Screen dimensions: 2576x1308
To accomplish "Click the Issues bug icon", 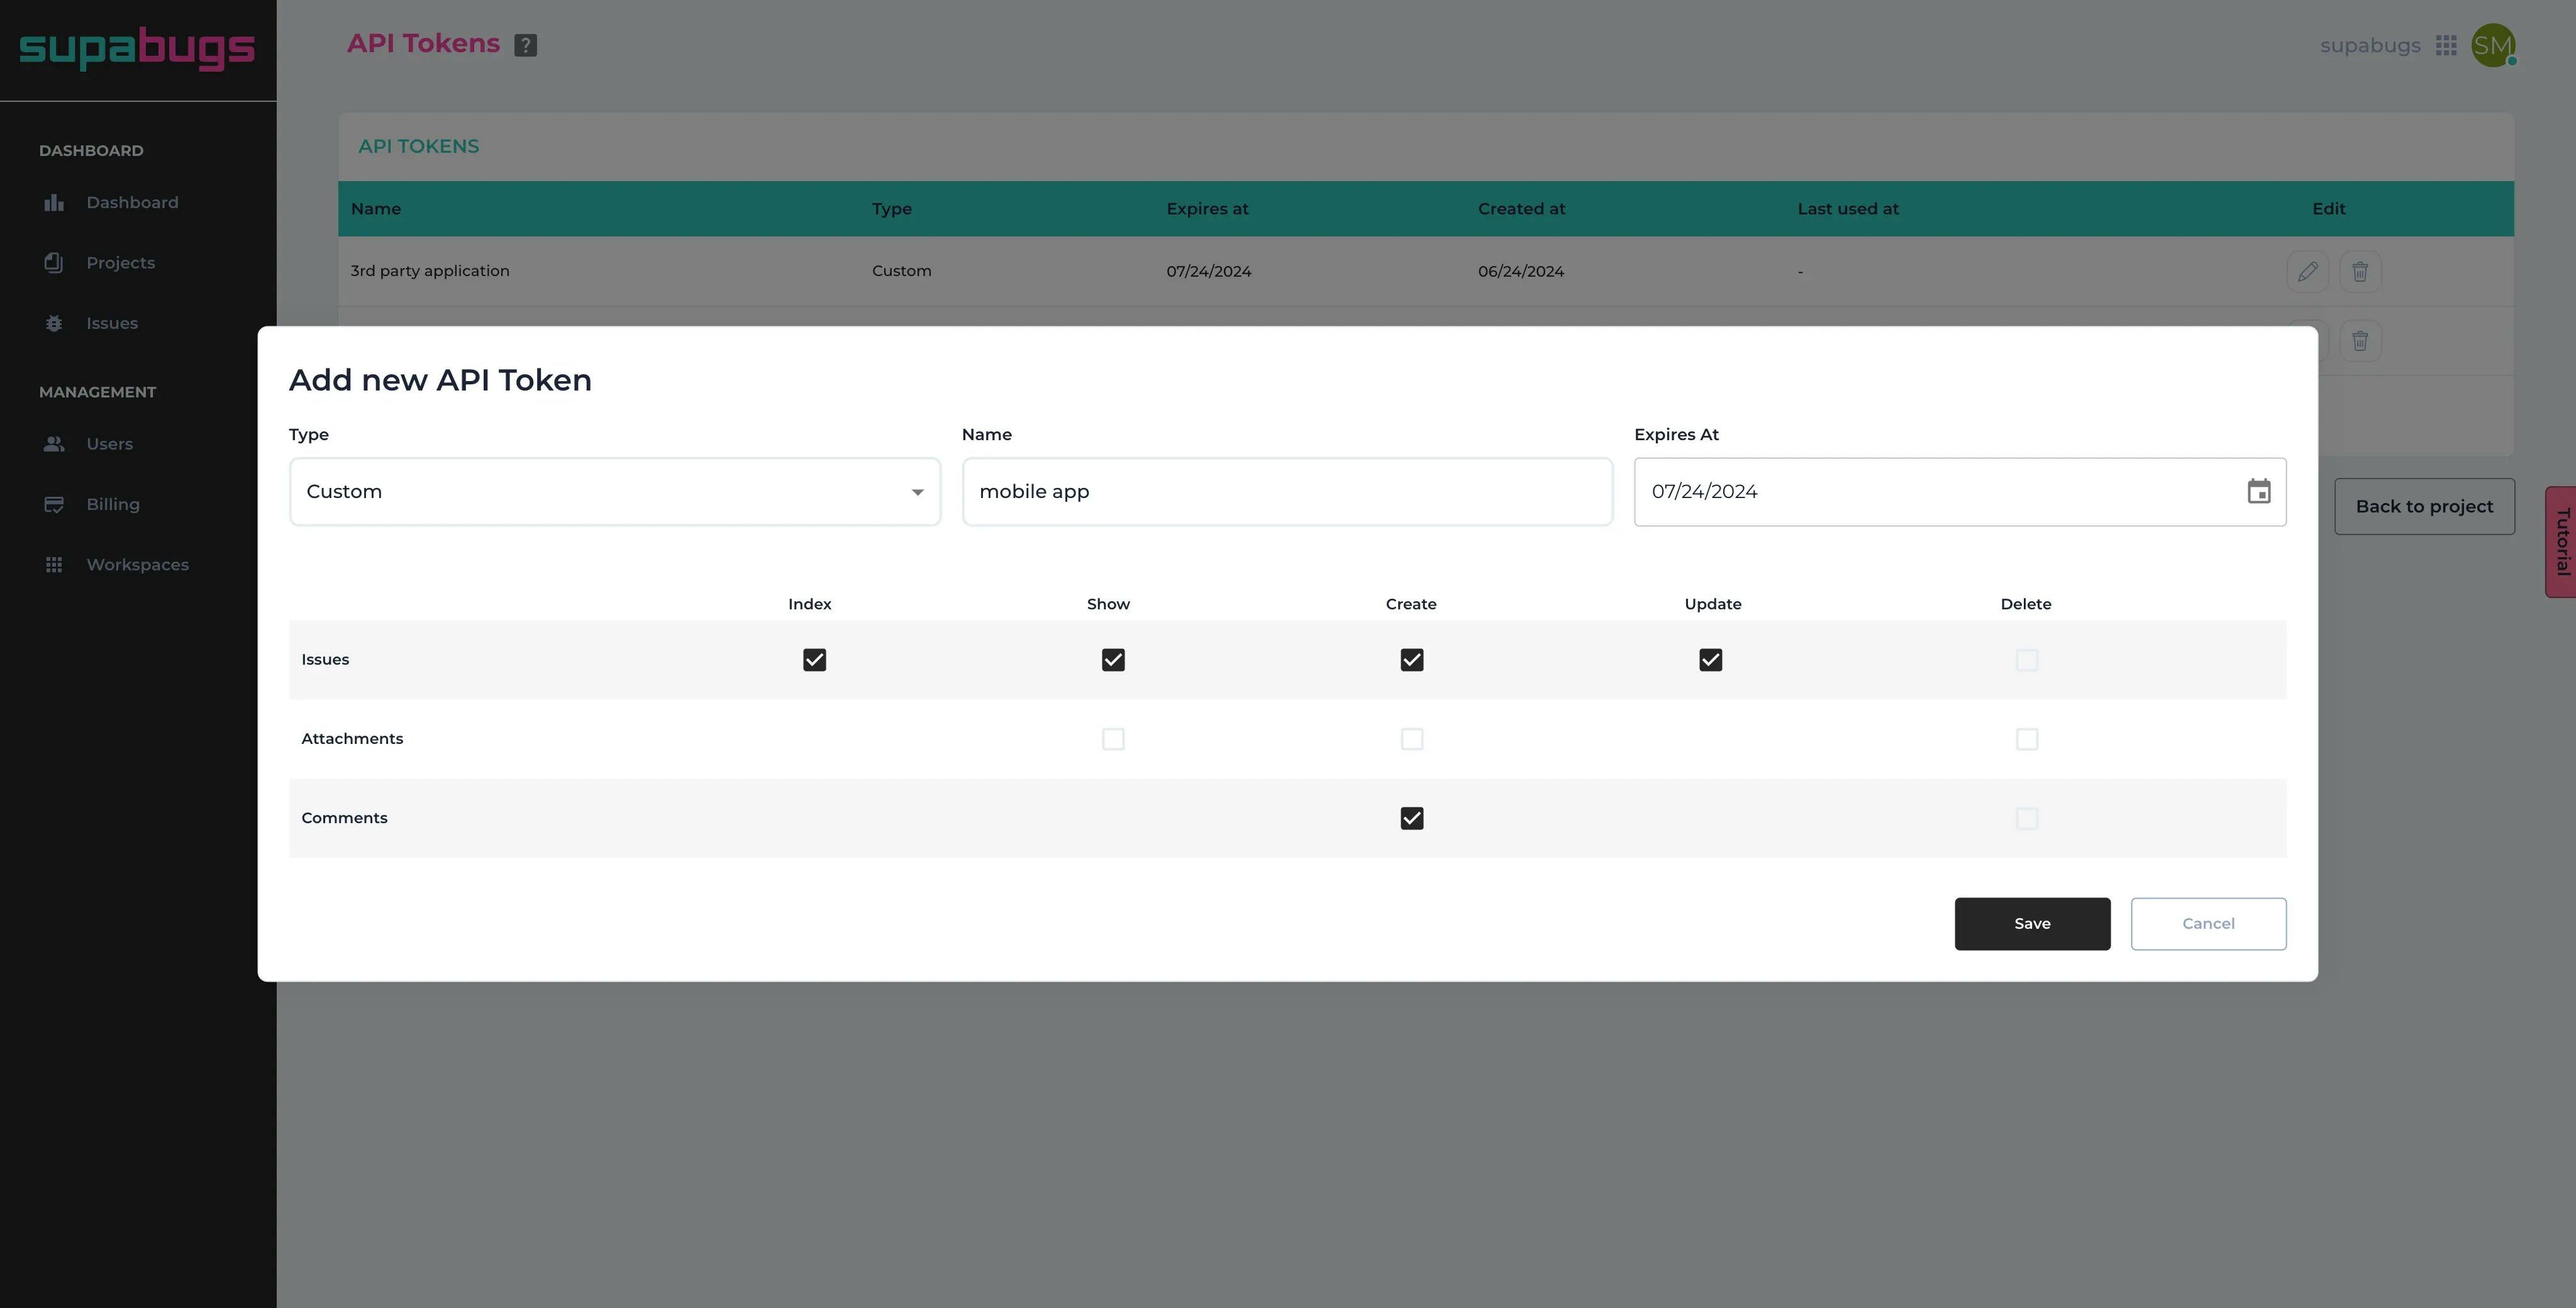I will pyautogui.click(x=54, y=323).
